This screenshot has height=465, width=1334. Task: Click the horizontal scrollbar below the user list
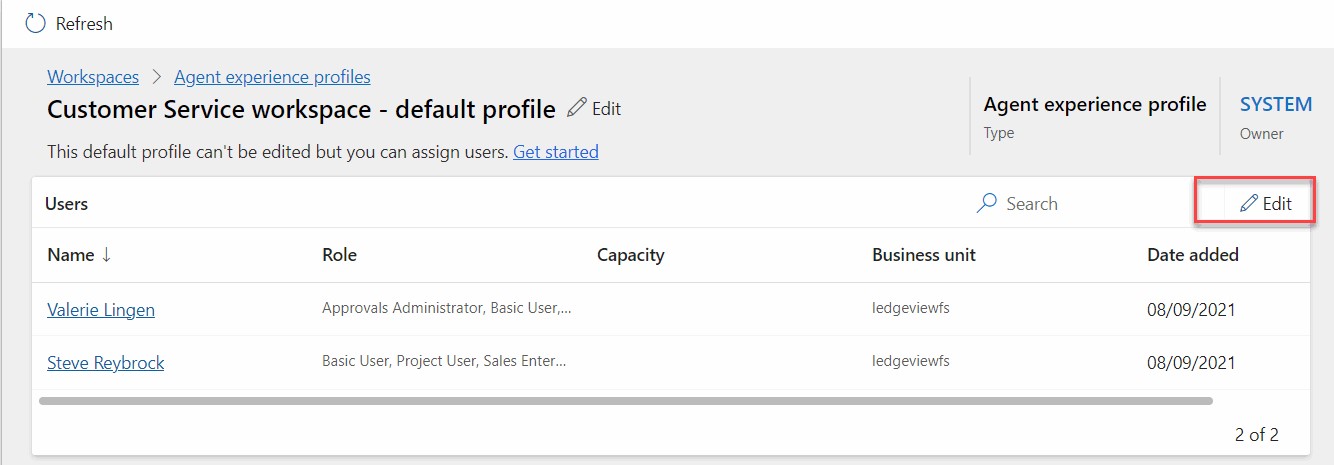625,401
